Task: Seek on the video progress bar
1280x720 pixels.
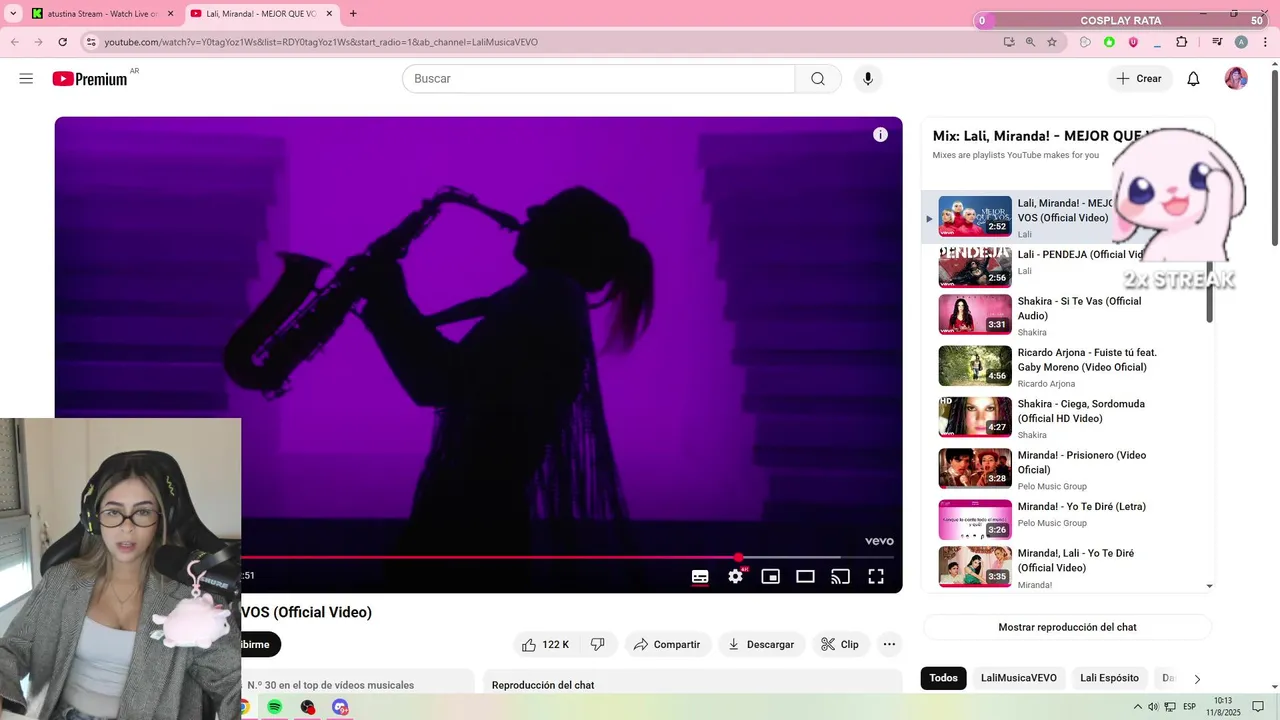Action: point(567,557)
